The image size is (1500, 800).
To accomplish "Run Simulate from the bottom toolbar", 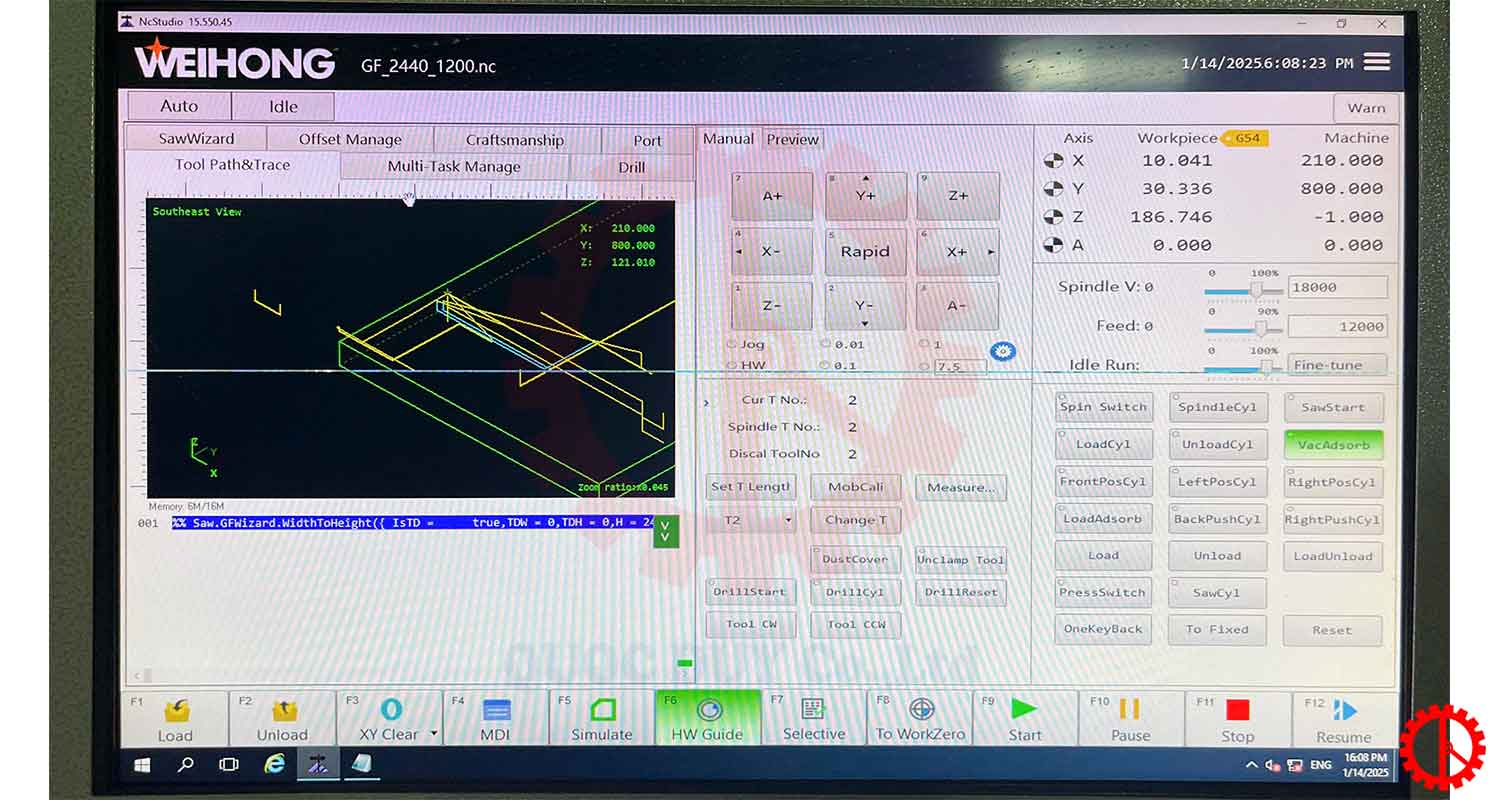I will click(x=602, y=711).
